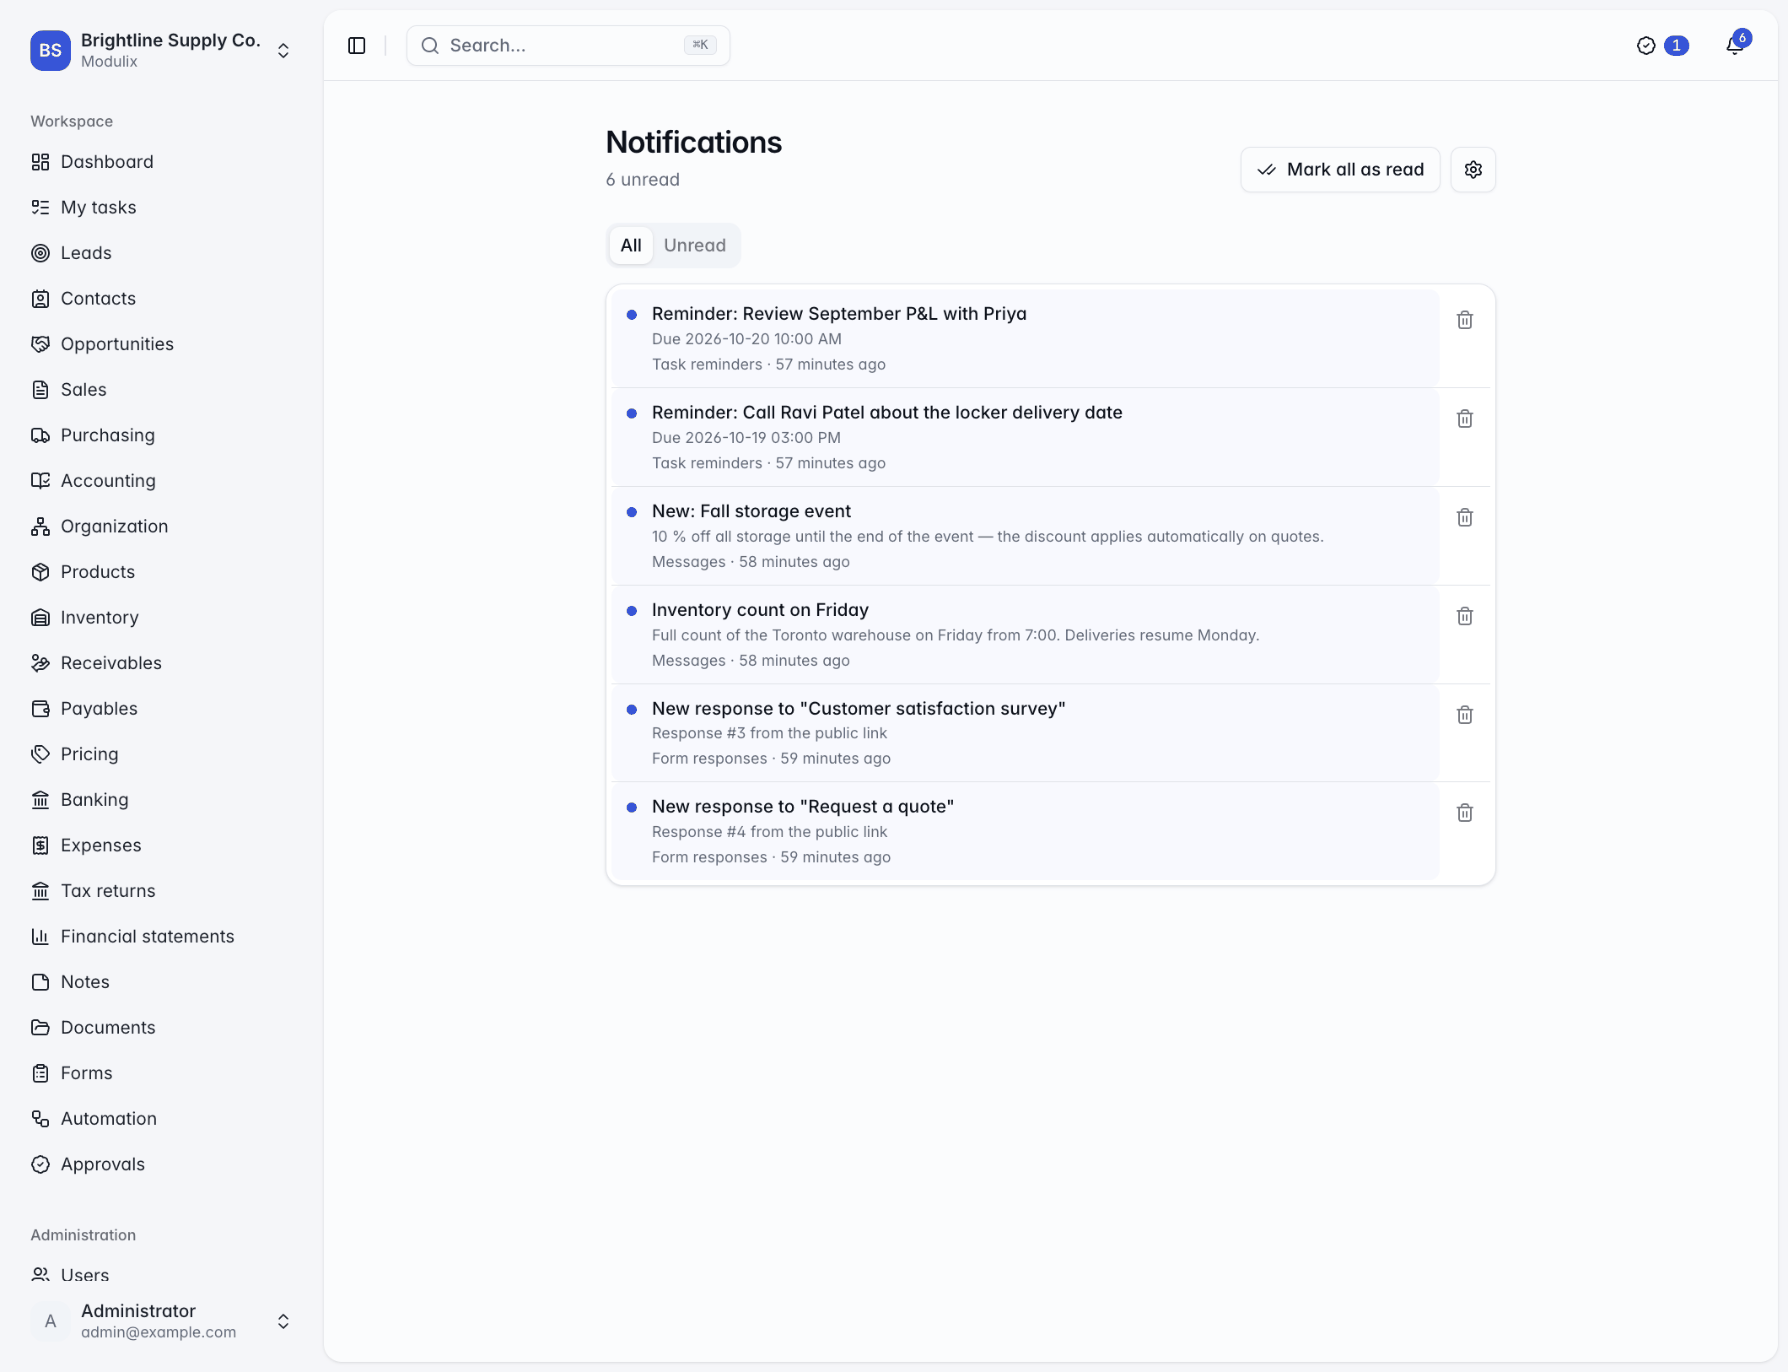Open Financial statements page

tap(160, 936)
